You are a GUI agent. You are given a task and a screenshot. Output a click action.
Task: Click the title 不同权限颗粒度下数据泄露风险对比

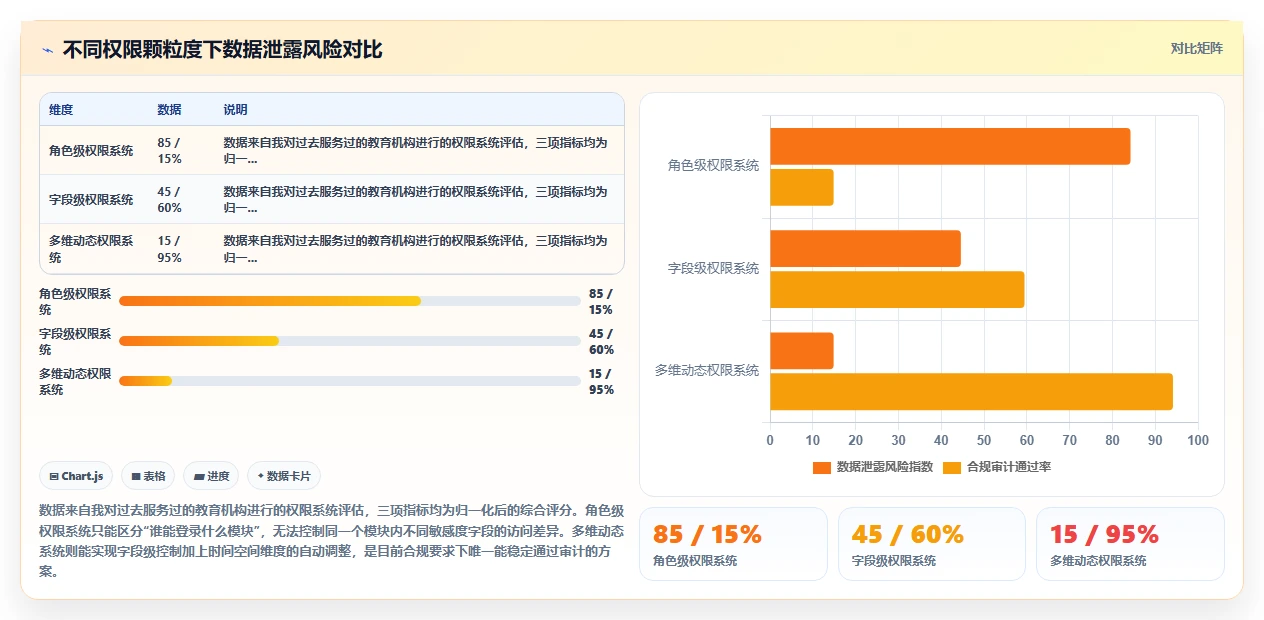222,50
